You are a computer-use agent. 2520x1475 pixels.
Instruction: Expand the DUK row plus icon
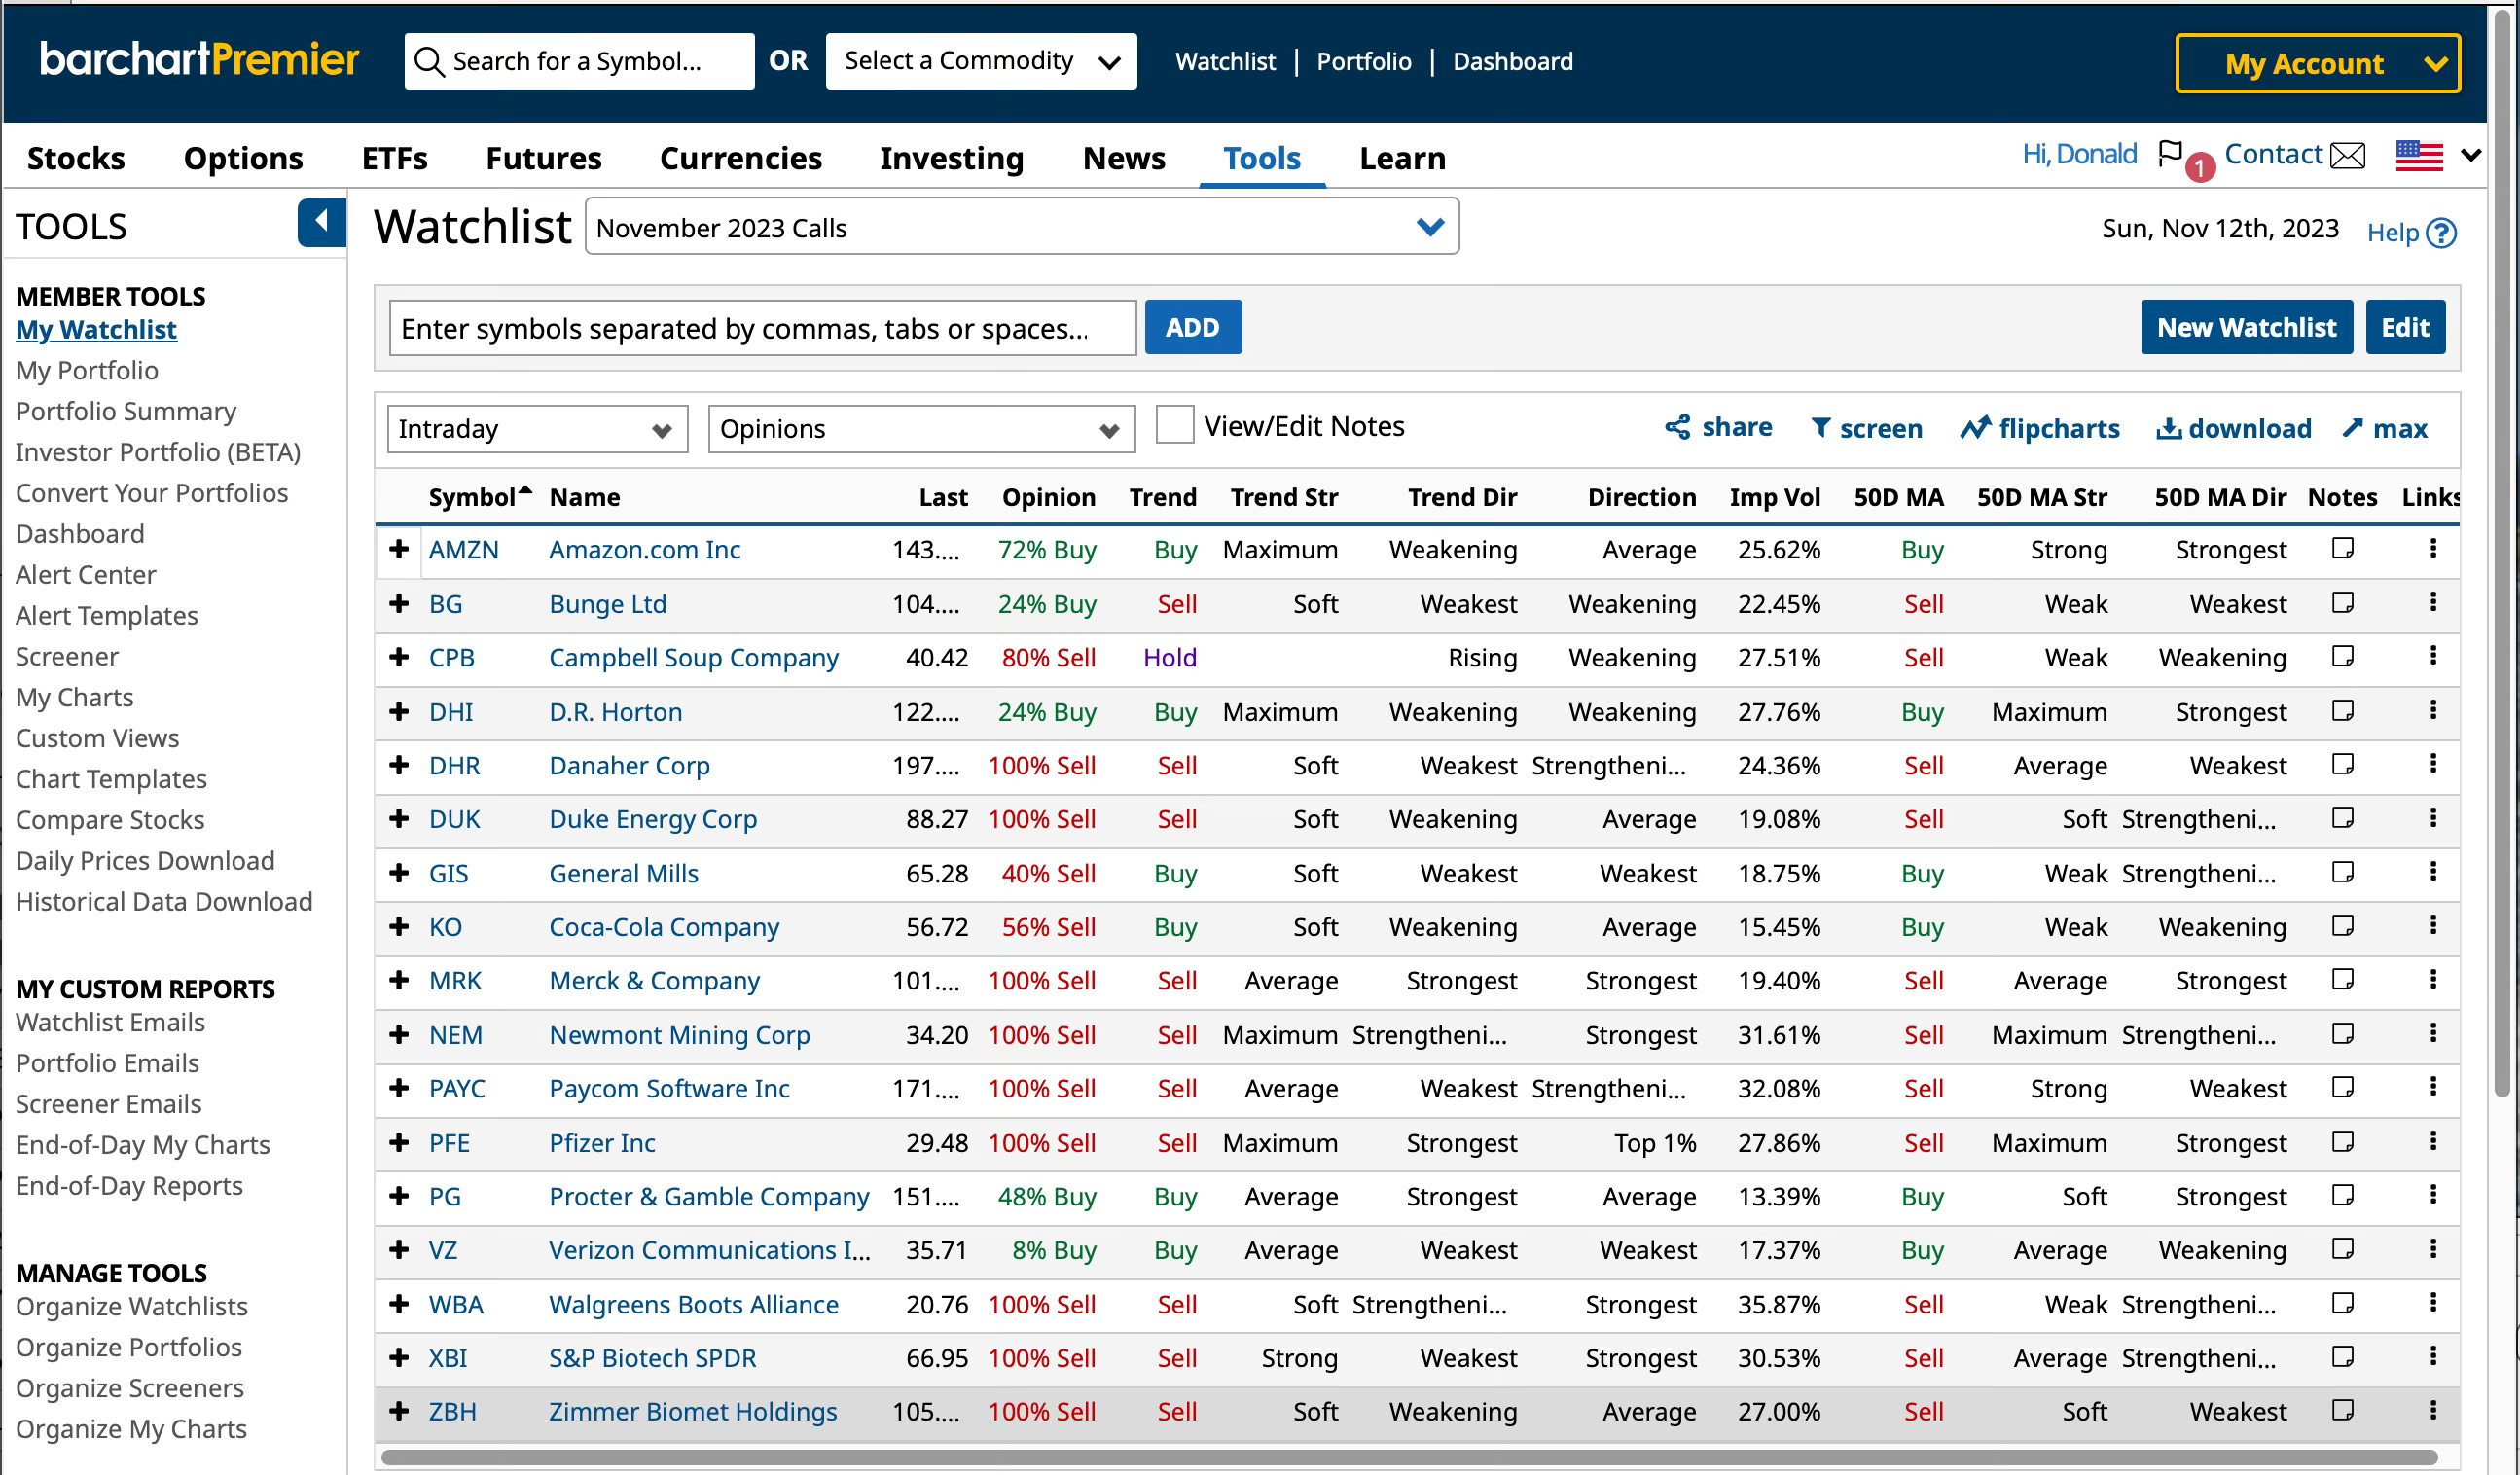pyautogui.click(x=399, y=818)
